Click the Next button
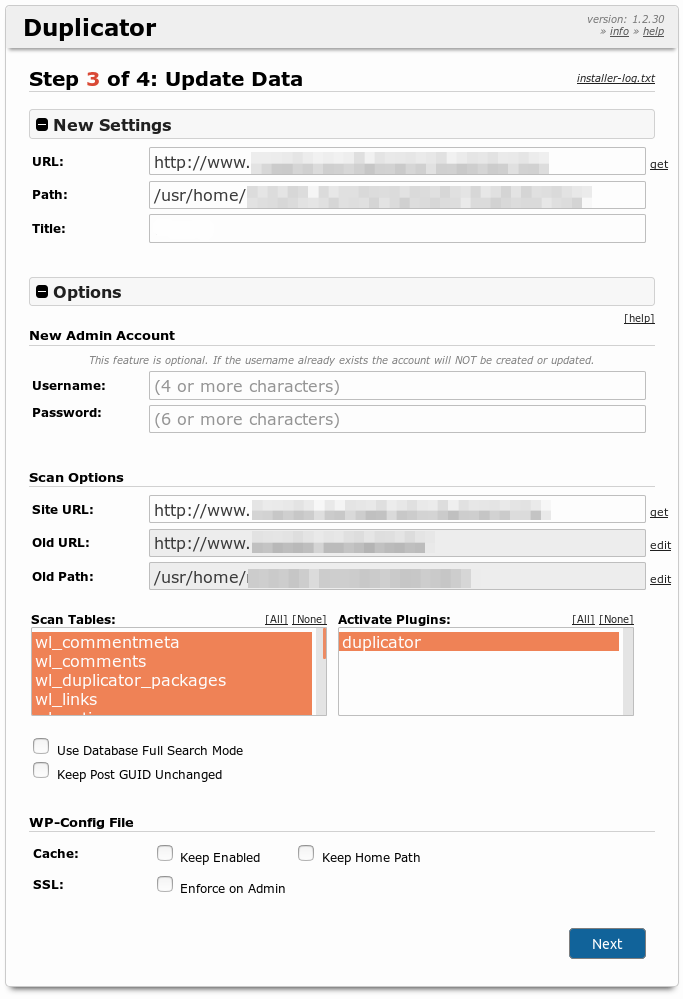This screenshot has height=999, width=683. [607, 944]
